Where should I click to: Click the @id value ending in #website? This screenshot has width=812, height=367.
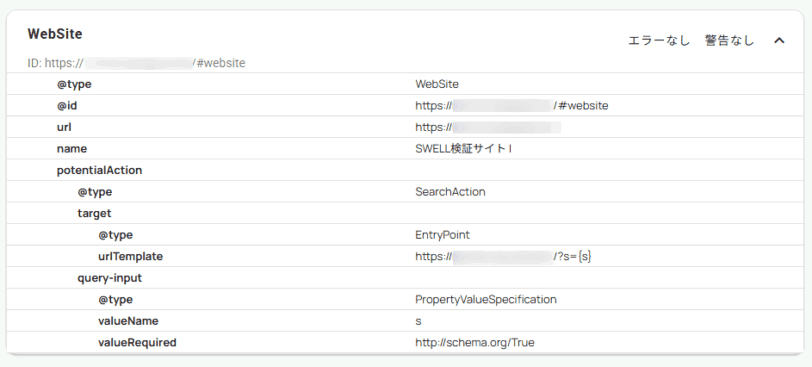(x=512, y=106)
